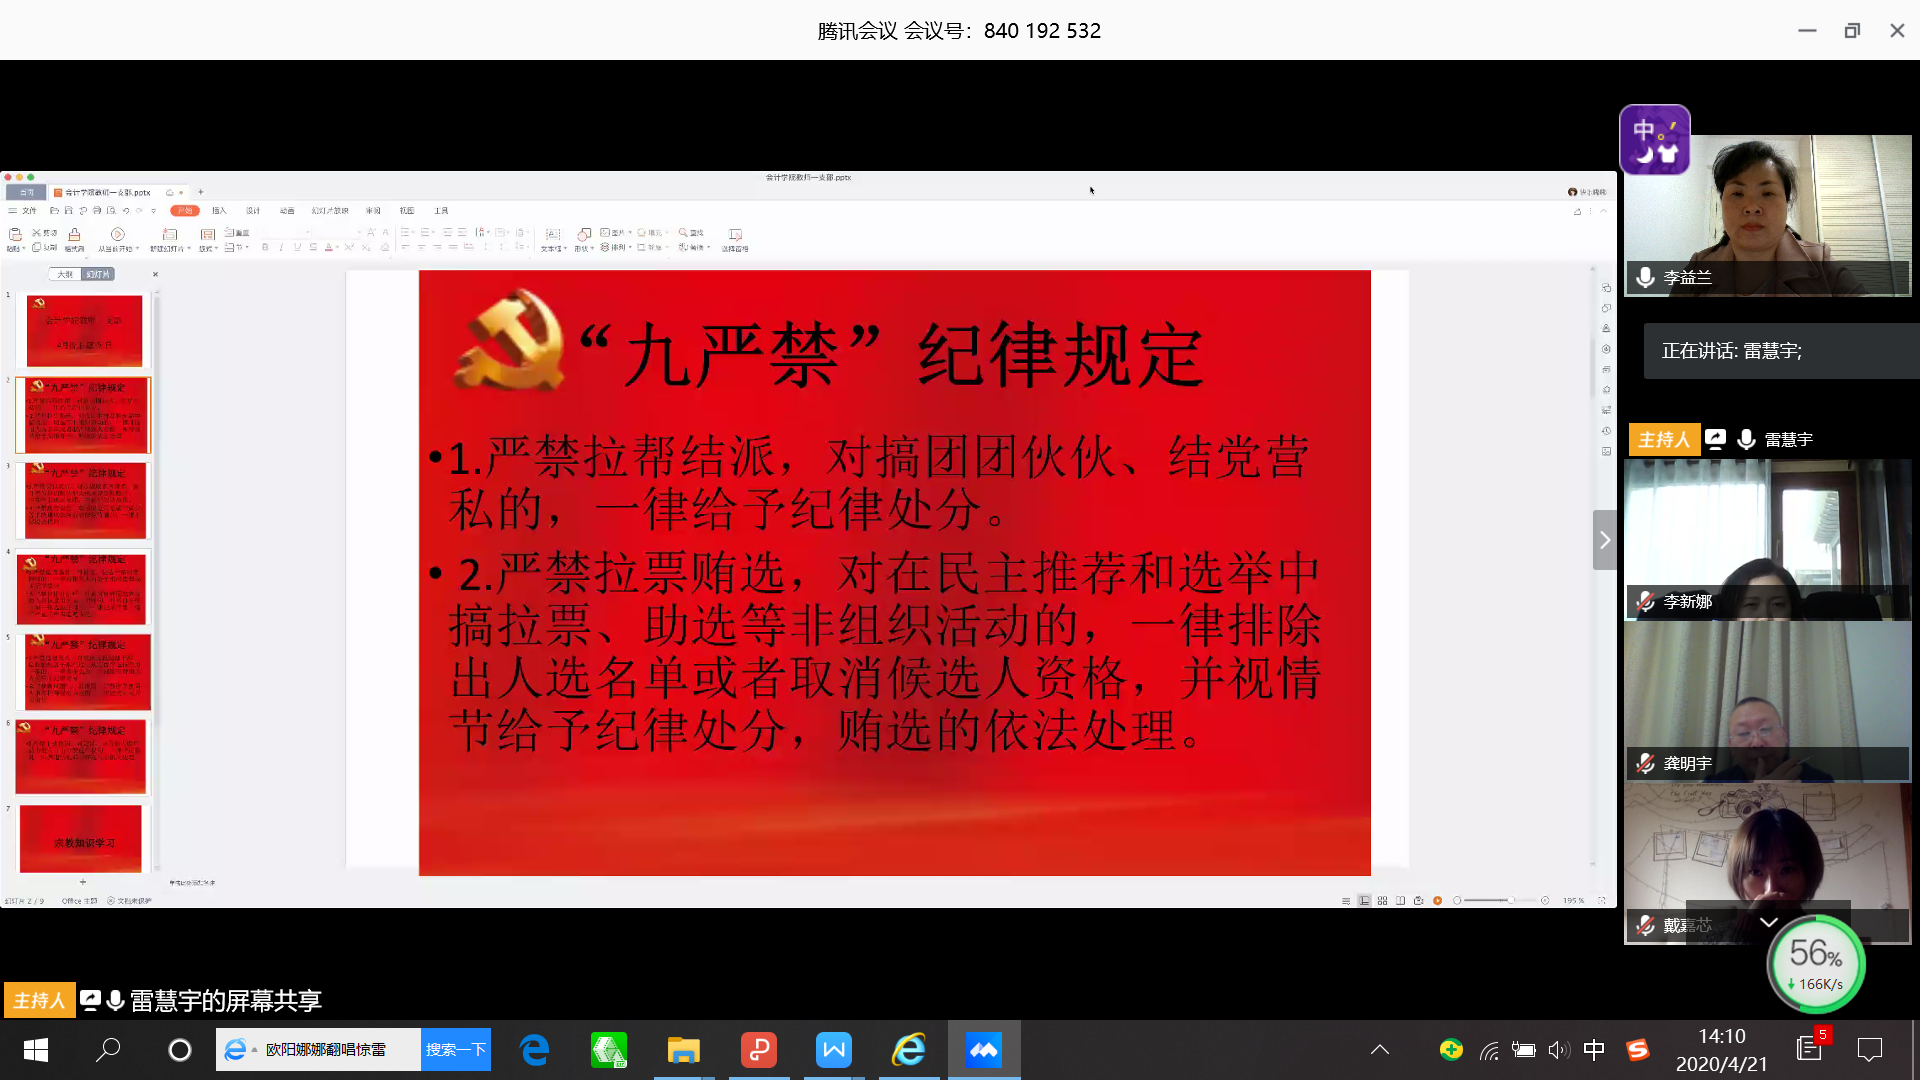Viewport: 1920px width, 1080px height.
Task: Open WPS Presentation from the taskbar
Action: click(x=758, y=1050)
